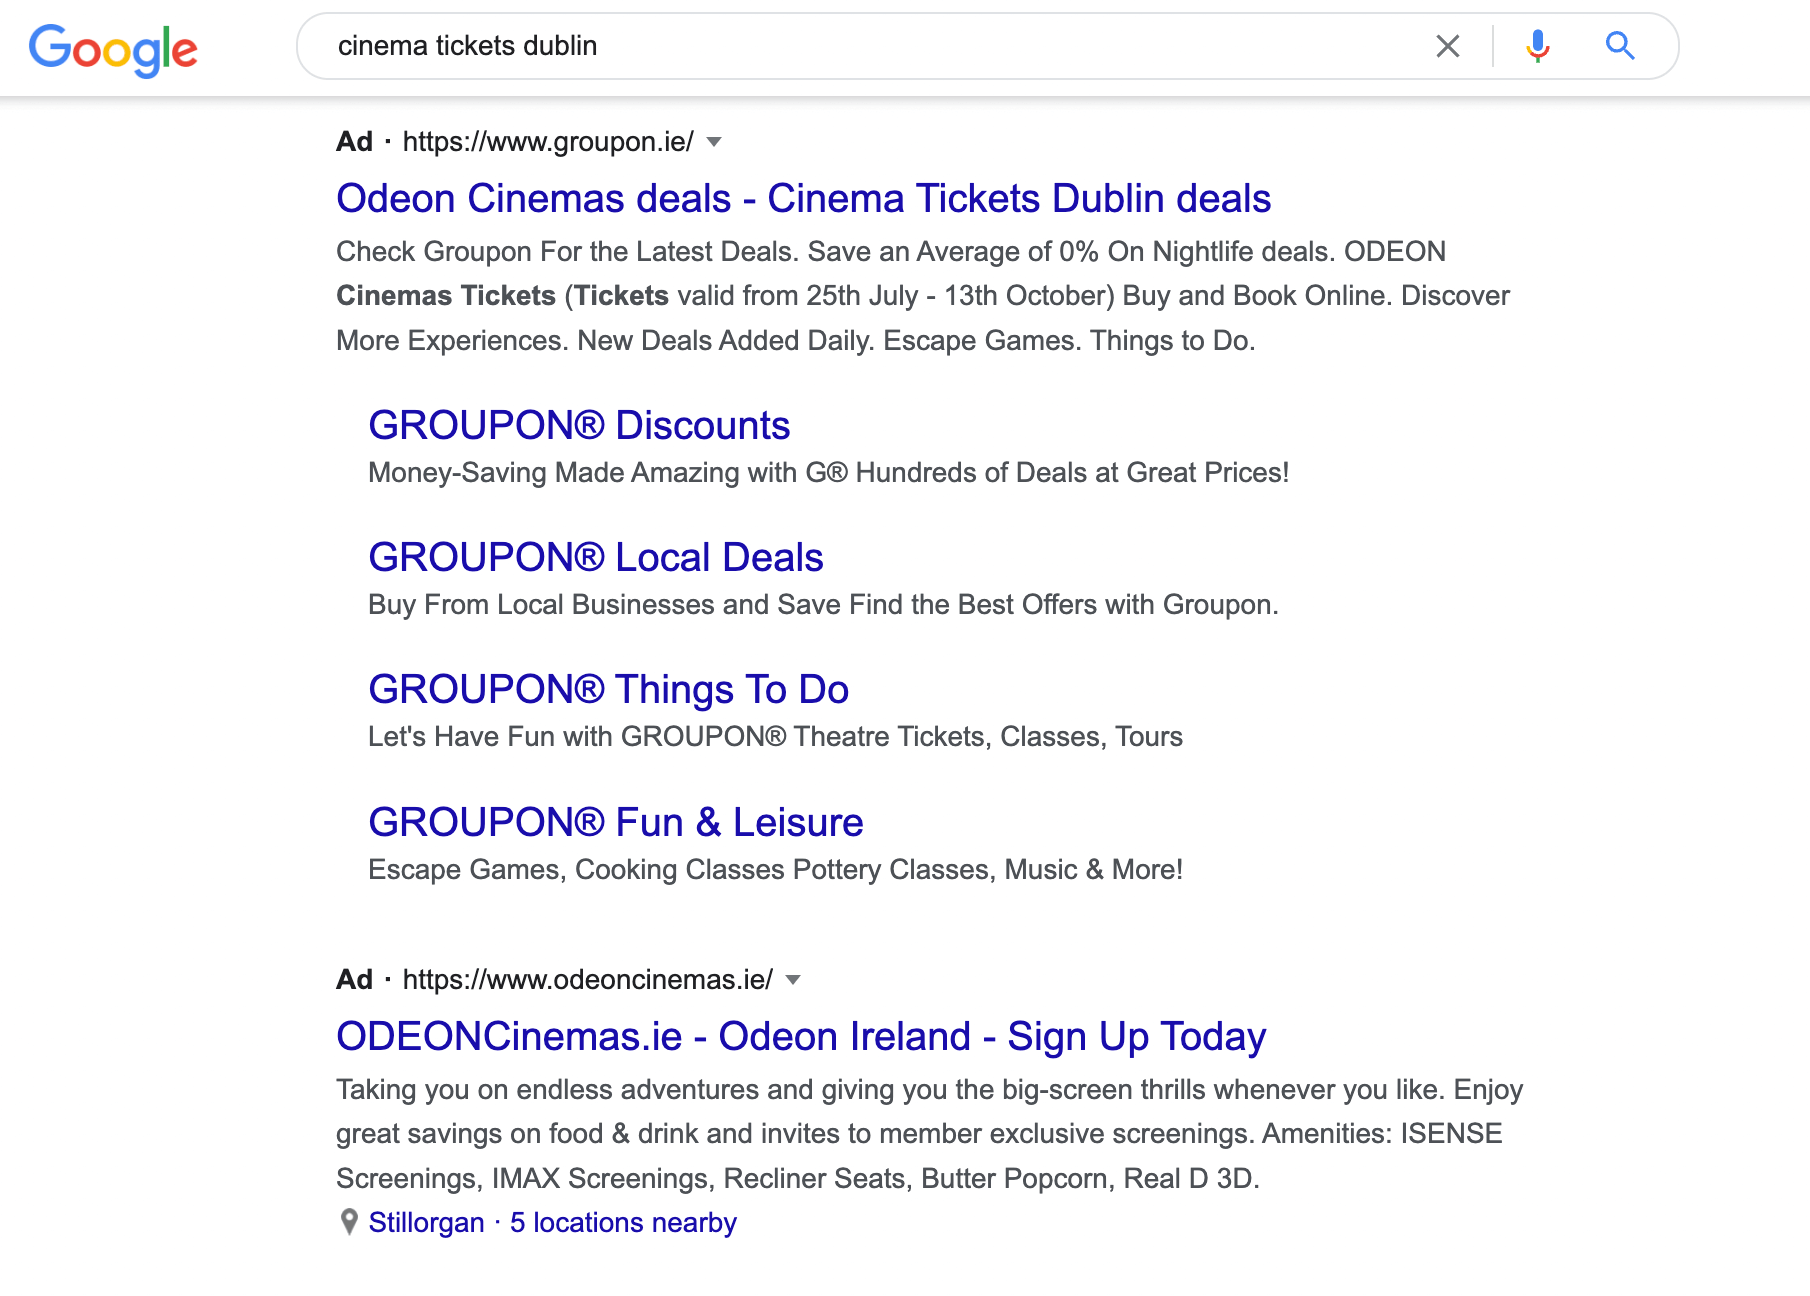
Task: Activate voice search microphone
Action: pos(1536,45)
